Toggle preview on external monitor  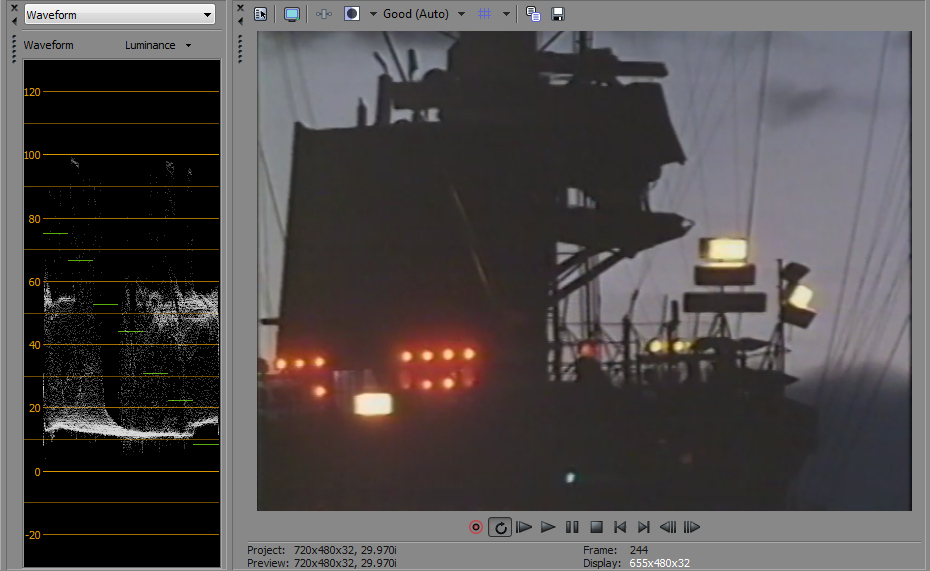coord(292,14)
